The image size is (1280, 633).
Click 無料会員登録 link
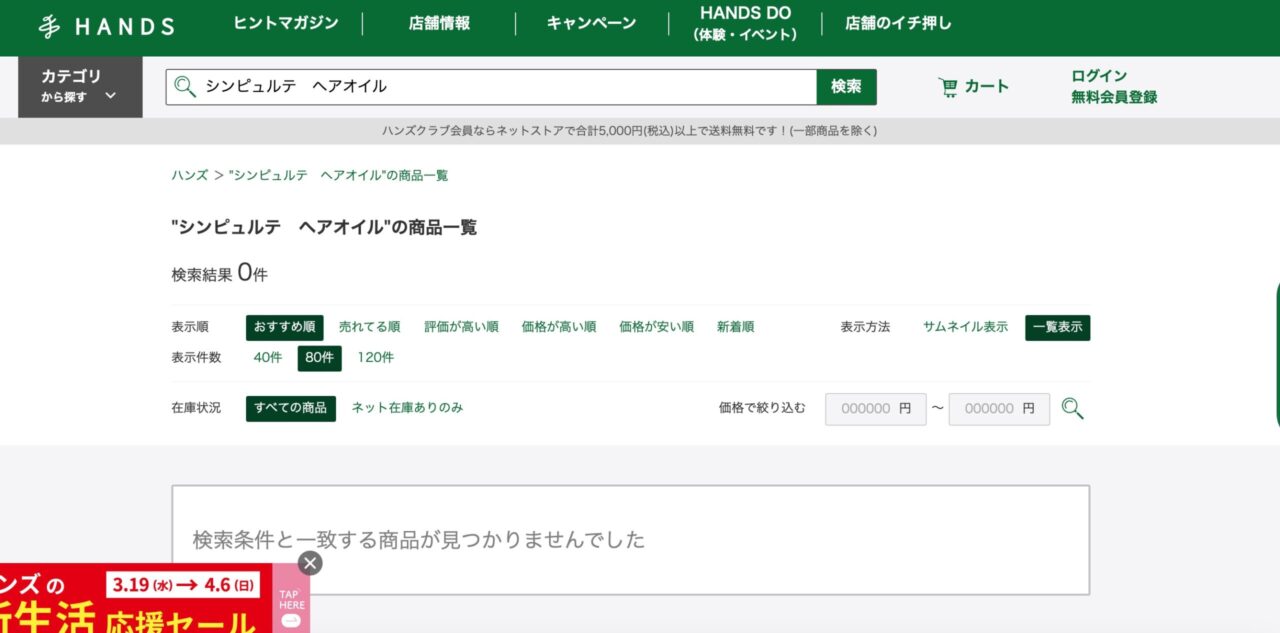(x=1114, y=97)
